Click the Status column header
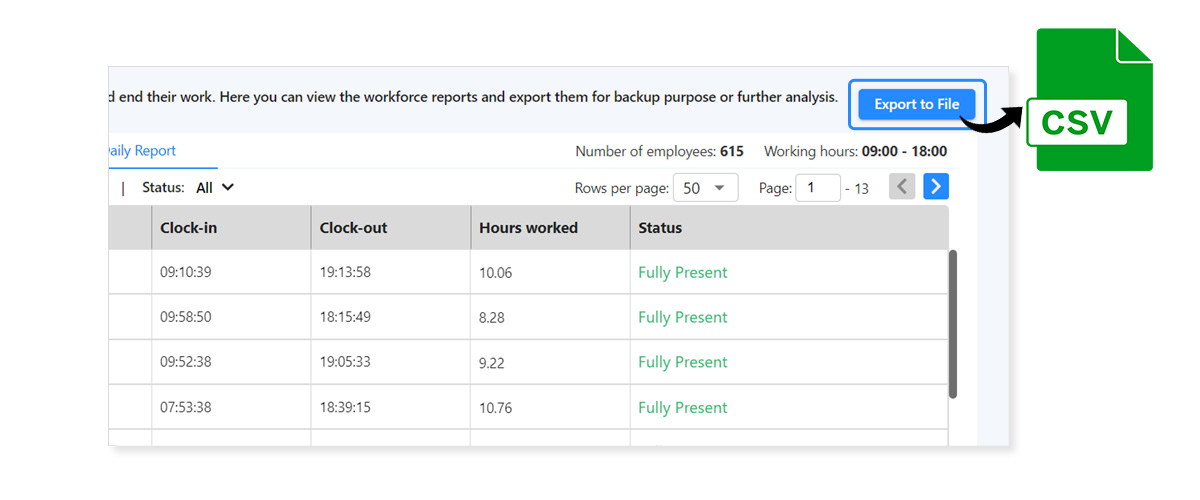 coord(660,228)
